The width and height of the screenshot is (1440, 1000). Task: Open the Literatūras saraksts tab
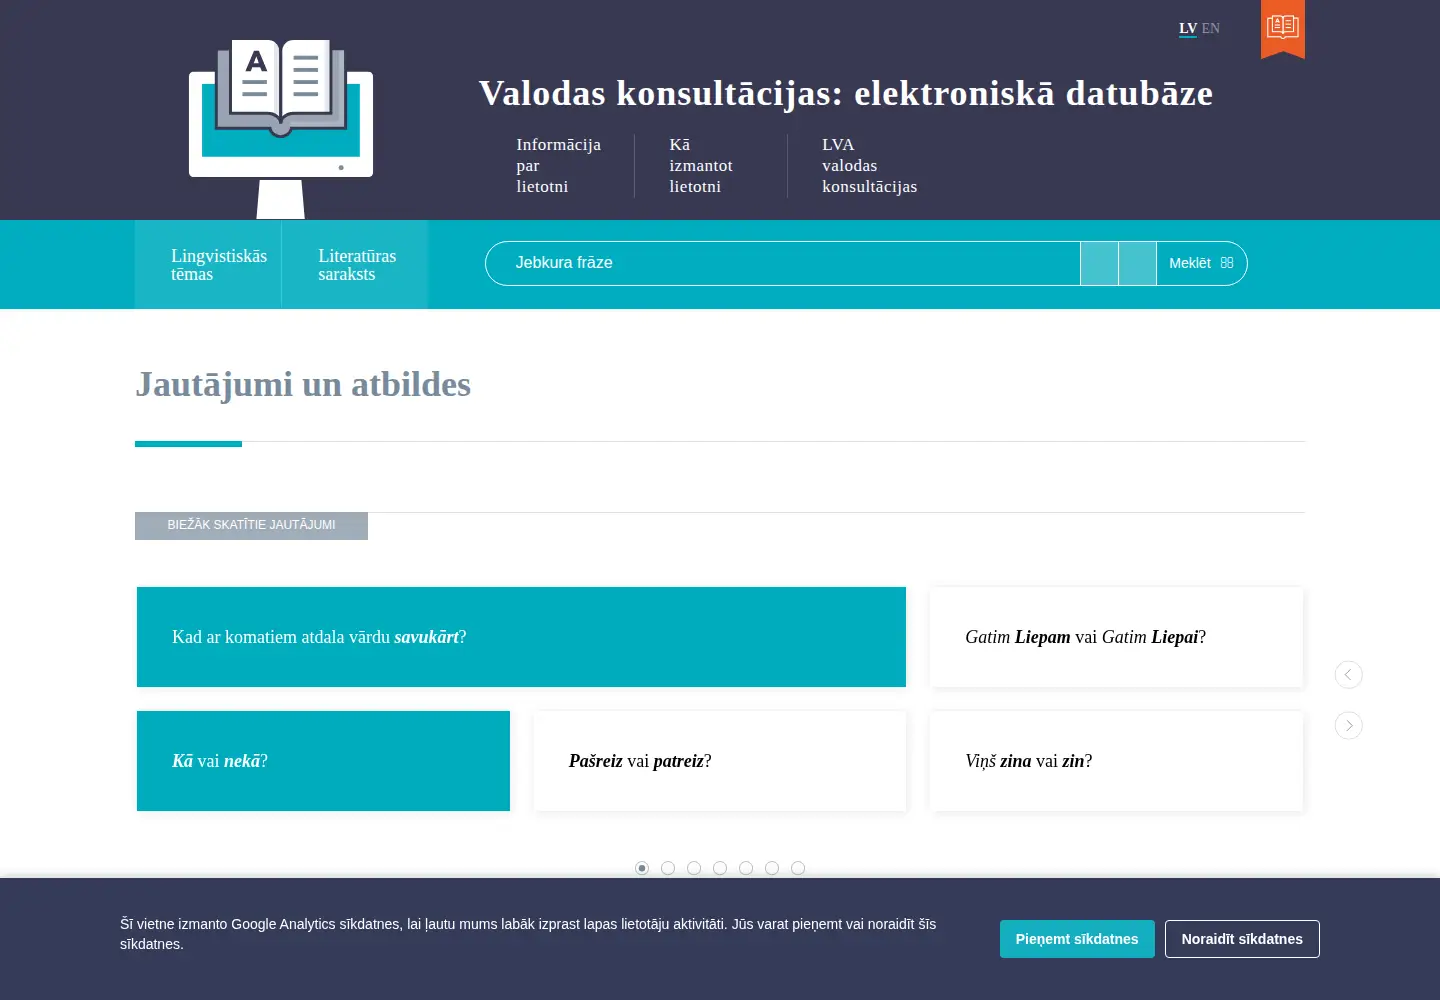pos(355,265)
